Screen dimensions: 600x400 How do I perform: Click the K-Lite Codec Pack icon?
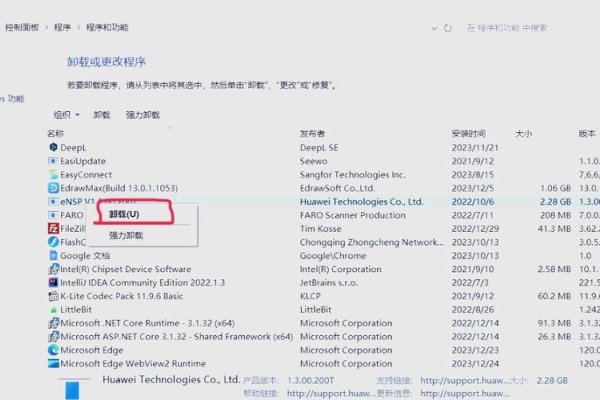pos(53,296)
